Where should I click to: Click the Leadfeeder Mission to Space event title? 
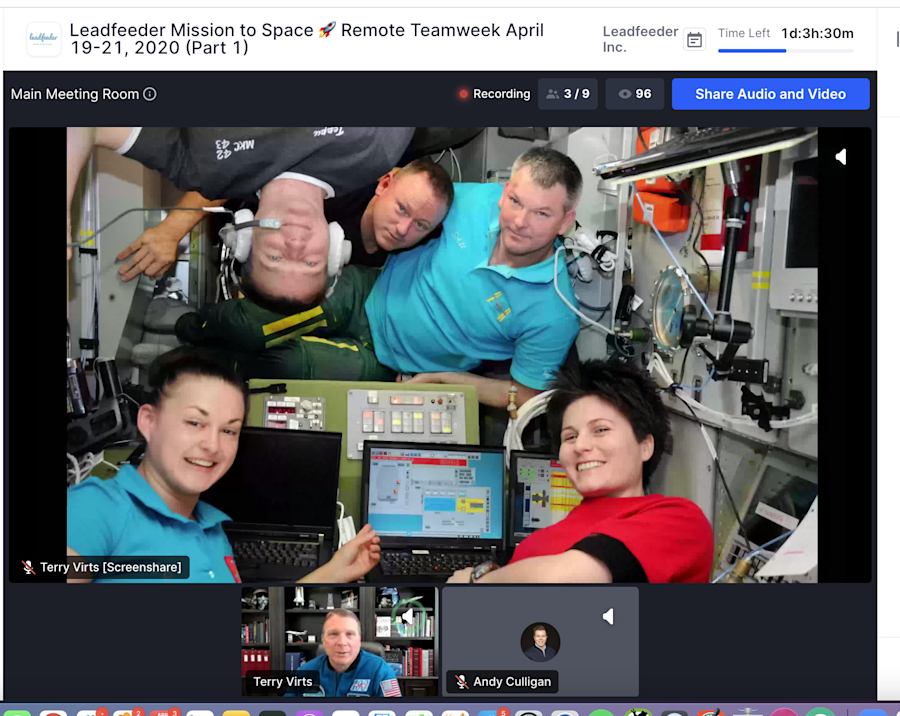(x=307, y=38)
